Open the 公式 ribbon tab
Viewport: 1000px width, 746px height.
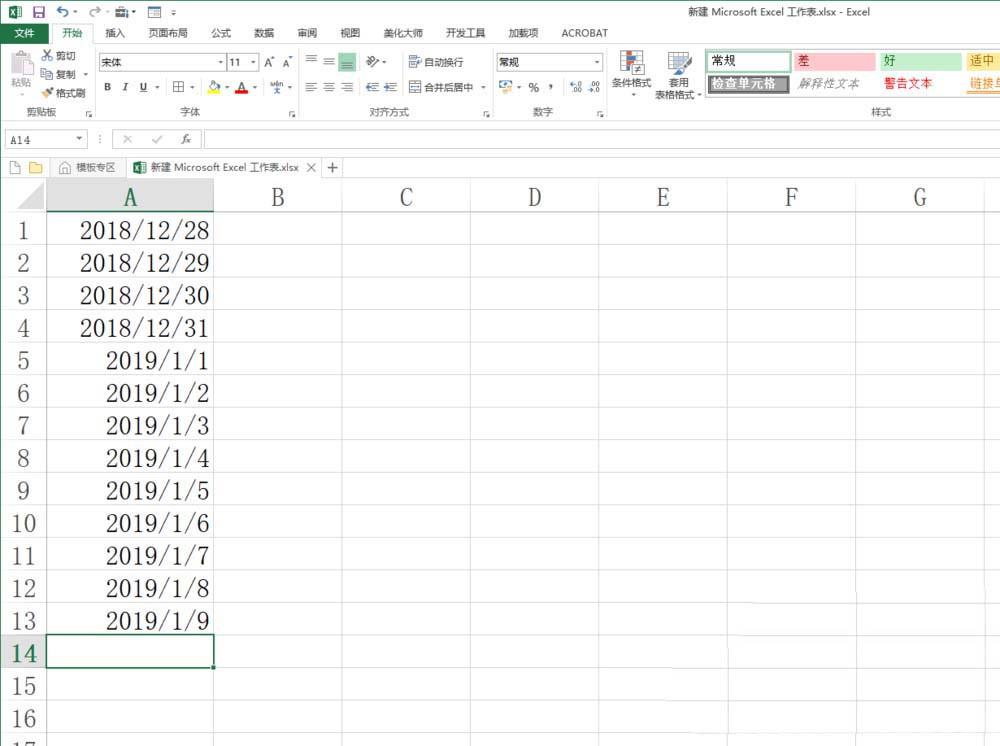click(221, 33)
